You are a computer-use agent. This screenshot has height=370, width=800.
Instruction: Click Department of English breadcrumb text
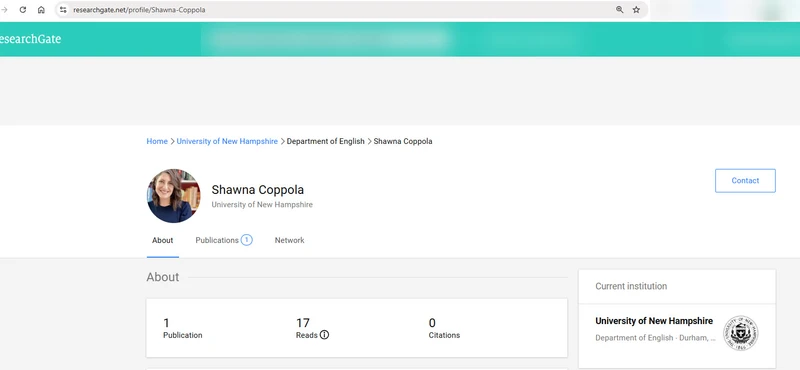point(326,141)
